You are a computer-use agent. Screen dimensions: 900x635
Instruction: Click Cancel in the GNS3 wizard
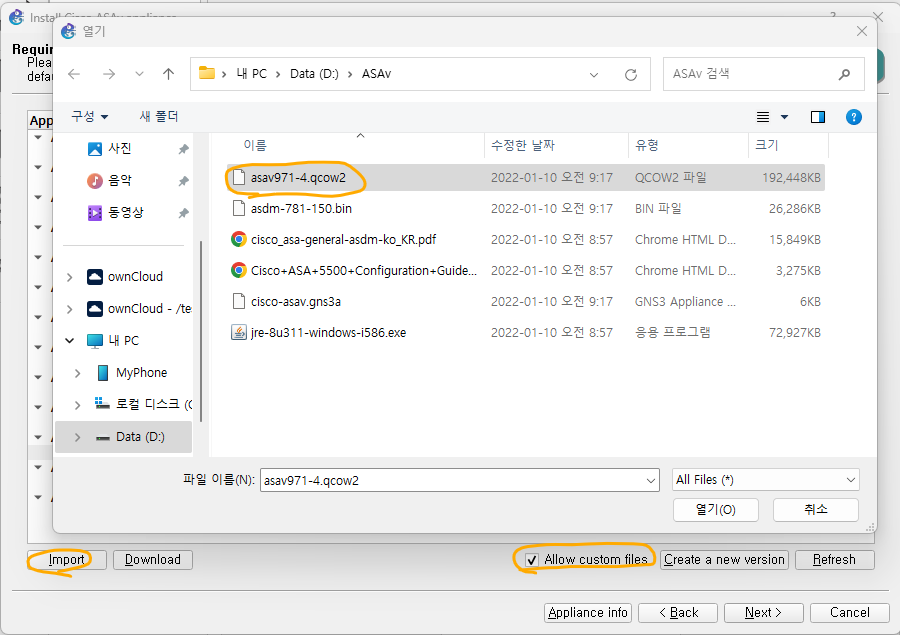point(850,613)
